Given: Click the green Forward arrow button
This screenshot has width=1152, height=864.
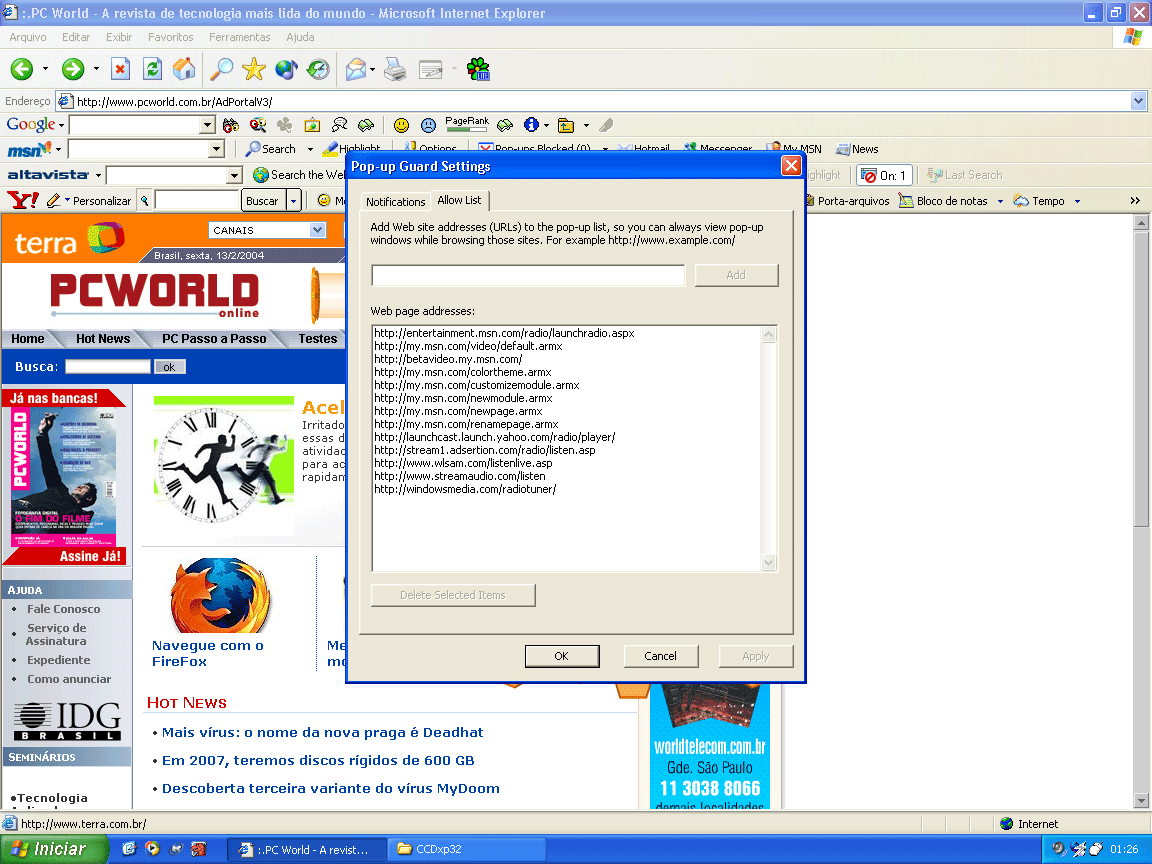Looking at the screenshot, I should [x=72, y=69].
